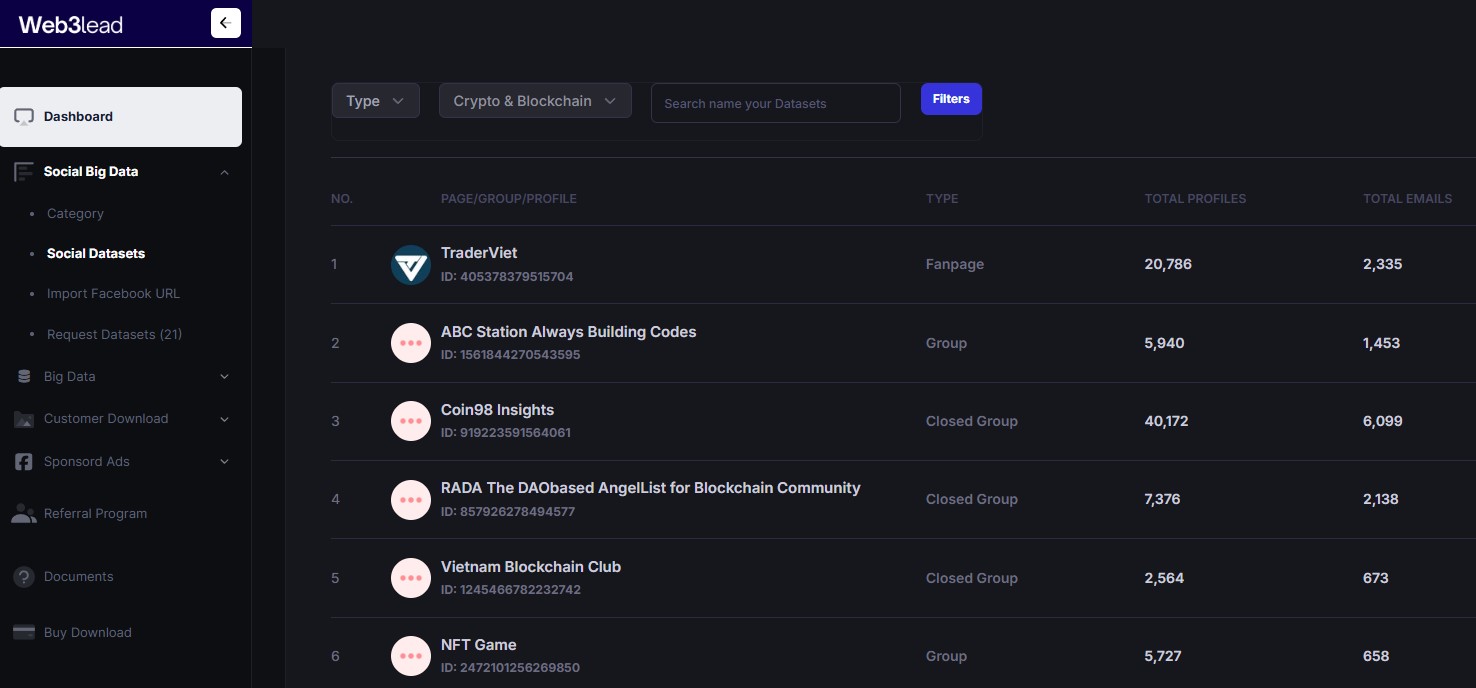Click the Dashboard monitor icon
This screenshot has height=688, width=1476.
click(24, 117)
